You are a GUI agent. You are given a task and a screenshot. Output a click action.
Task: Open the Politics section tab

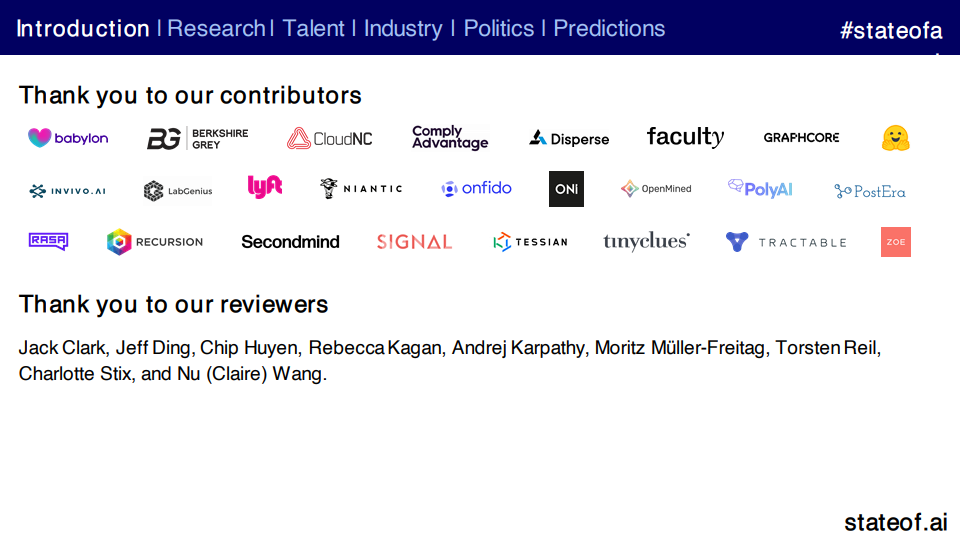pos(498,28)
